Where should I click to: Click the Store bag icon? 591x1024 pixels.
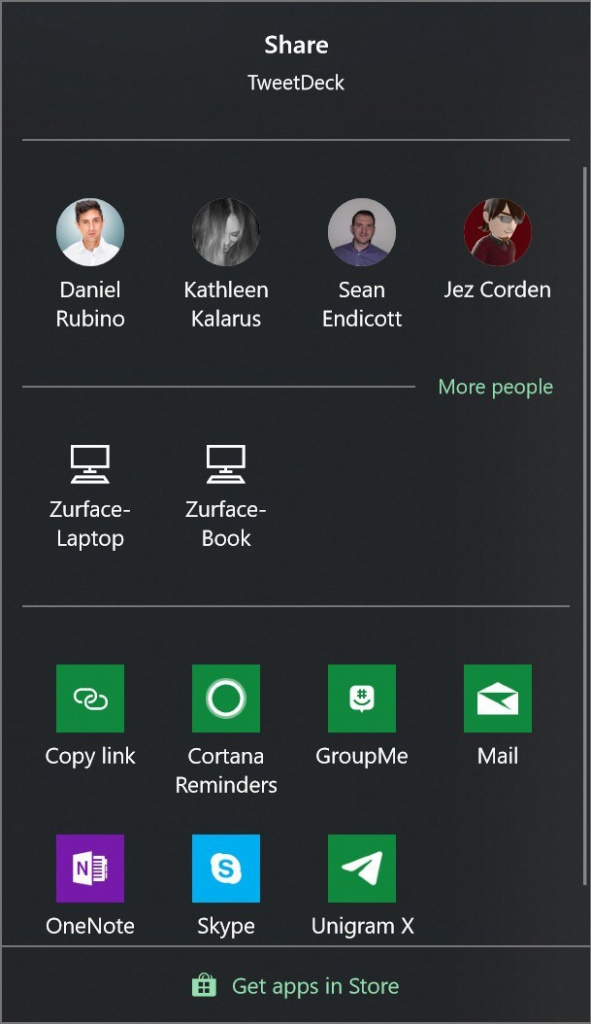204,985
